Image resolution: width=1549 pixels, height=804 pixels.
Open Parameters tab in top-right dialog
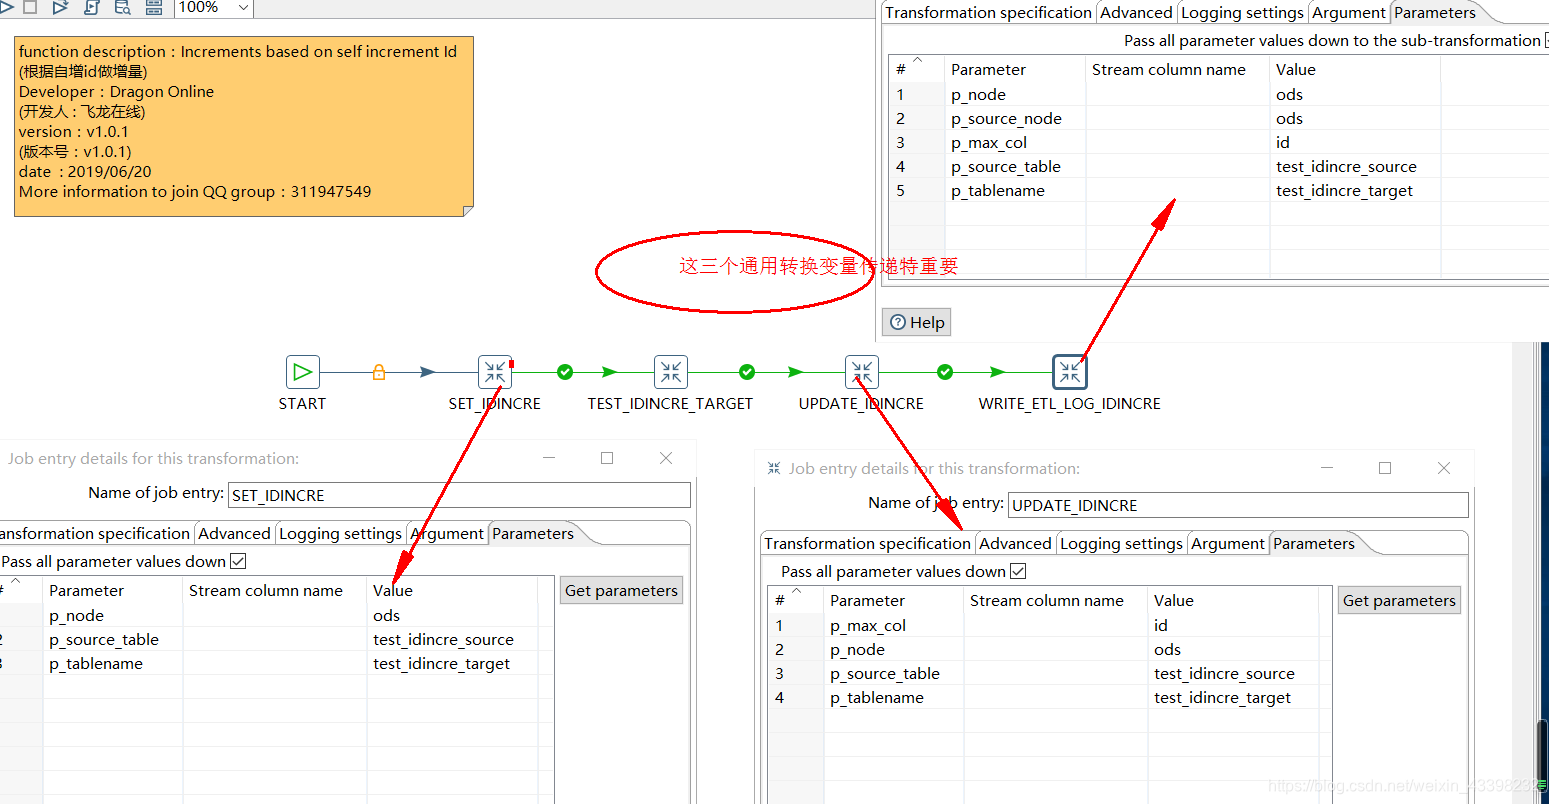(x=1435, y=13)
